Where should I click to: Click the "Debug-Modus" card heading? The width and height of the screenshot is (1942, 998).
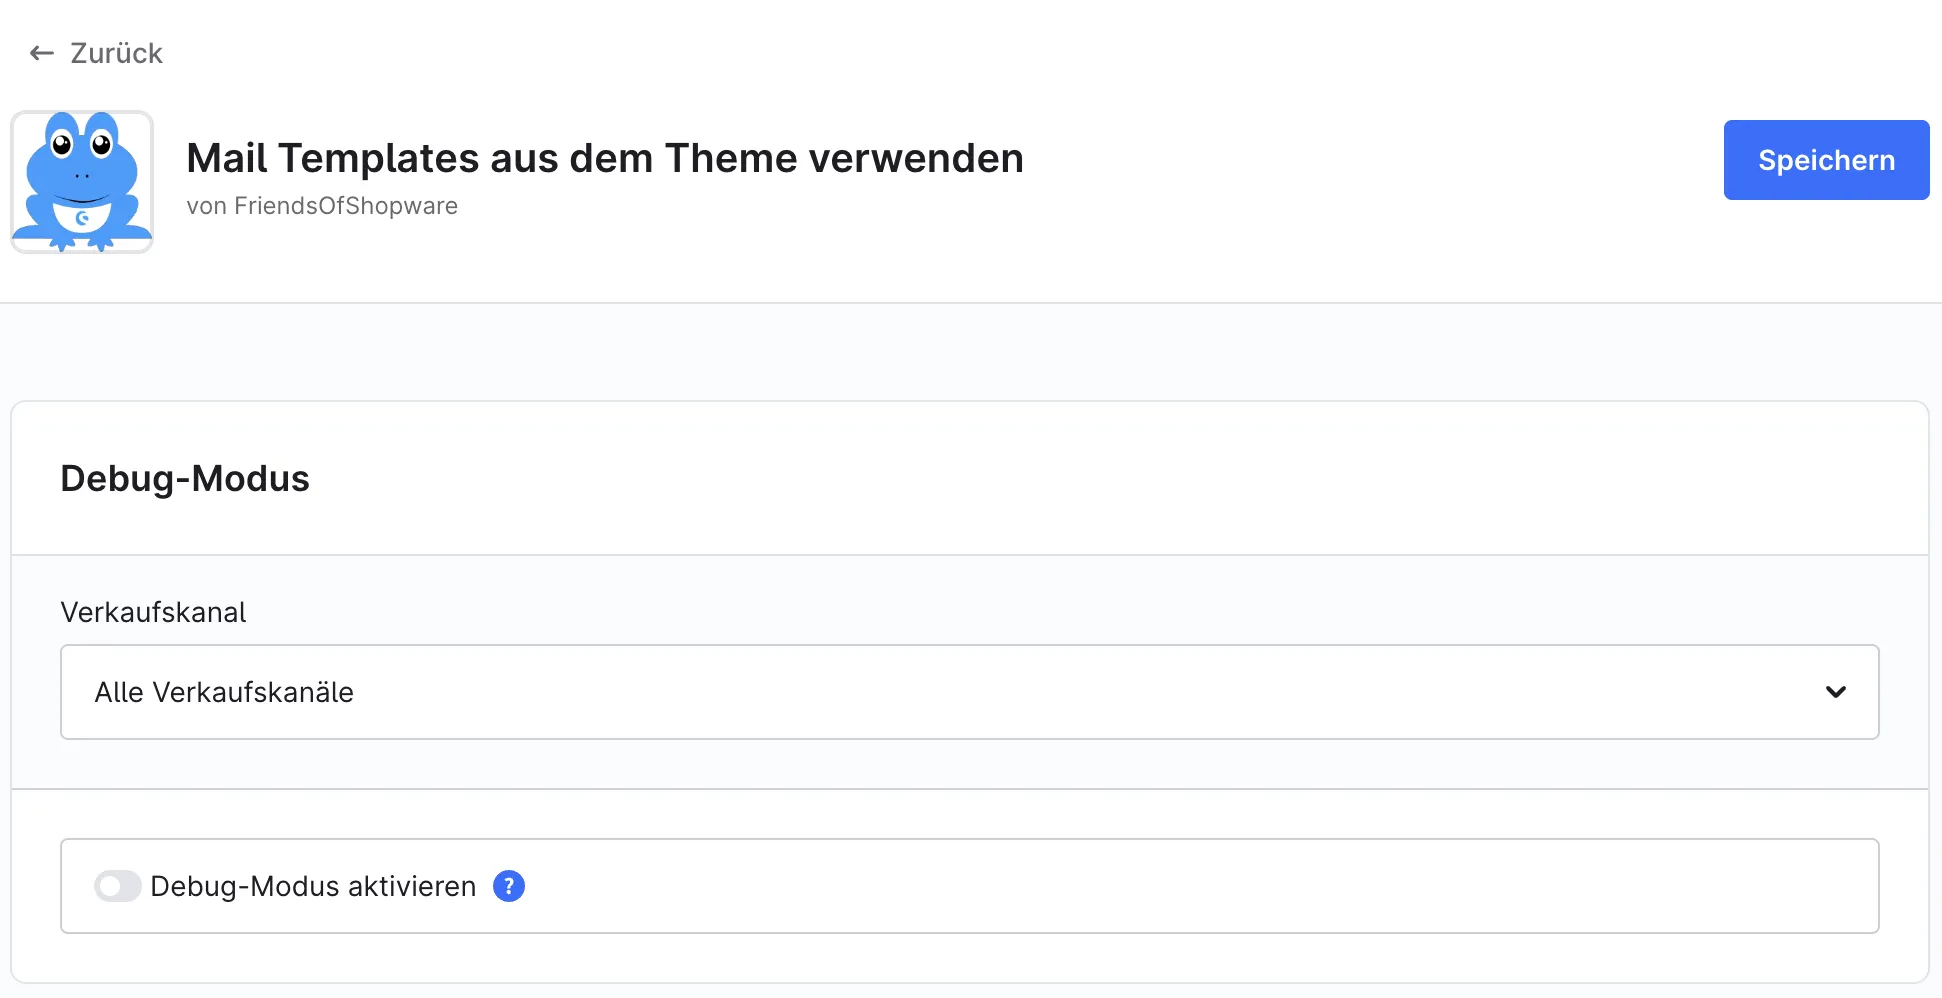click(x=185, y=478)
